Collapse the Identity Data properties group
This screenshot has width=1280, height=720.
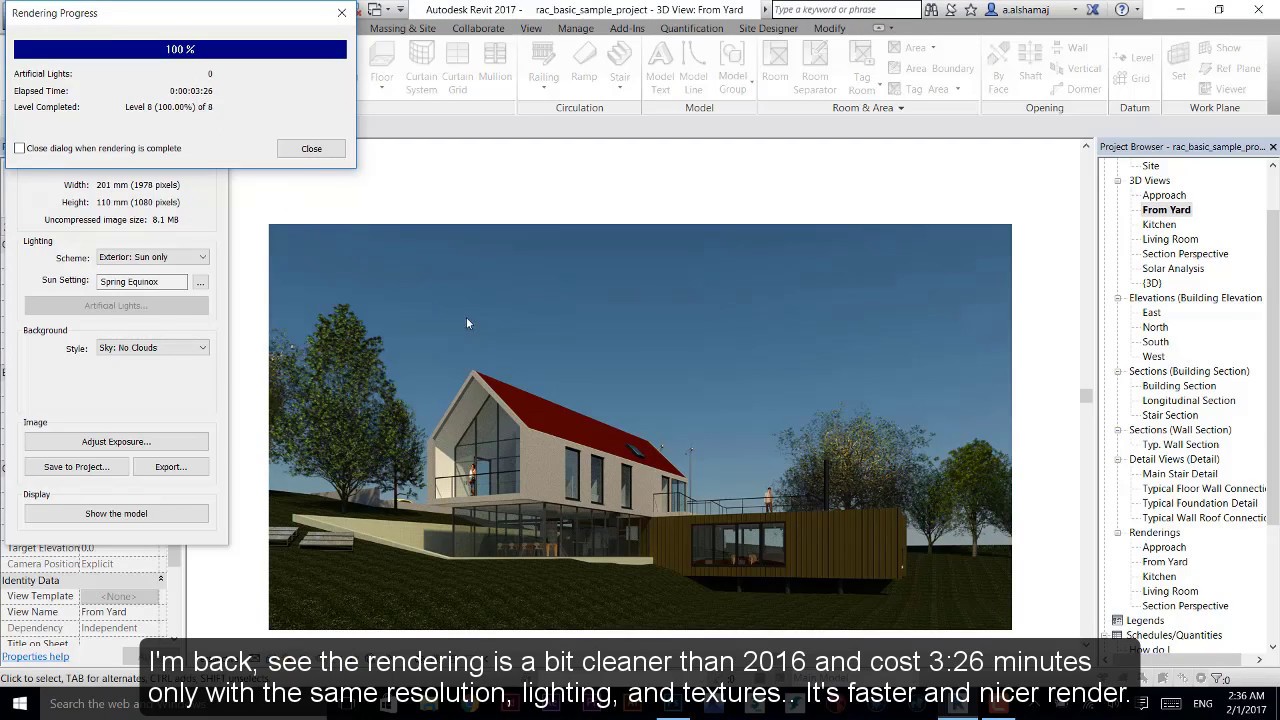click(x=160, y=580)
